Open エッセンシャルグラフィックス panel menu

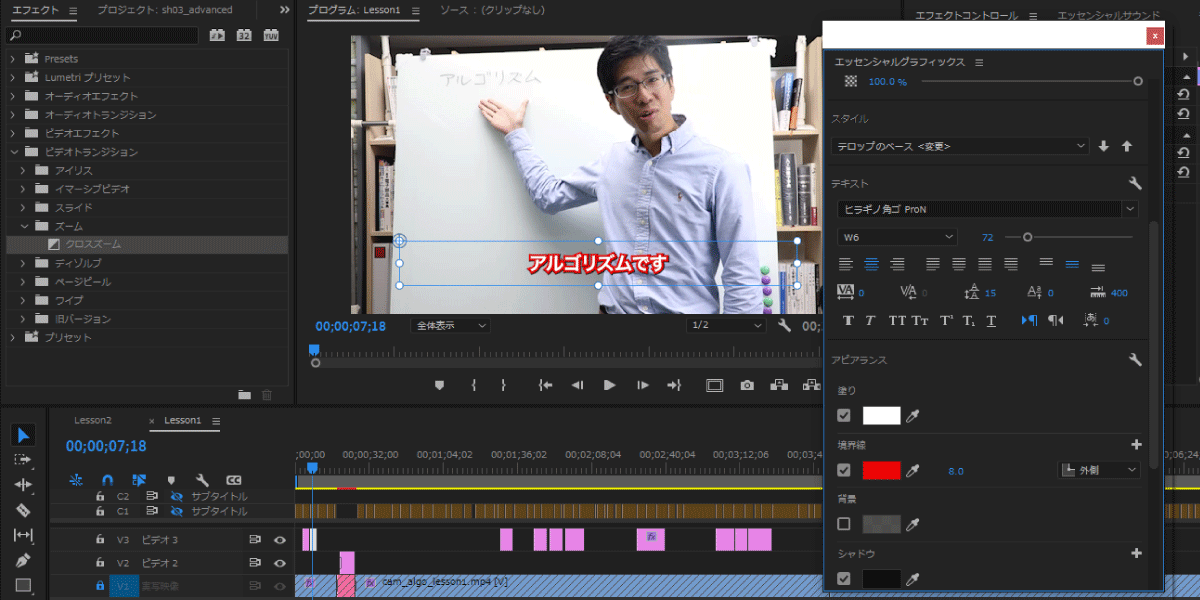click(x=979, y=62)
